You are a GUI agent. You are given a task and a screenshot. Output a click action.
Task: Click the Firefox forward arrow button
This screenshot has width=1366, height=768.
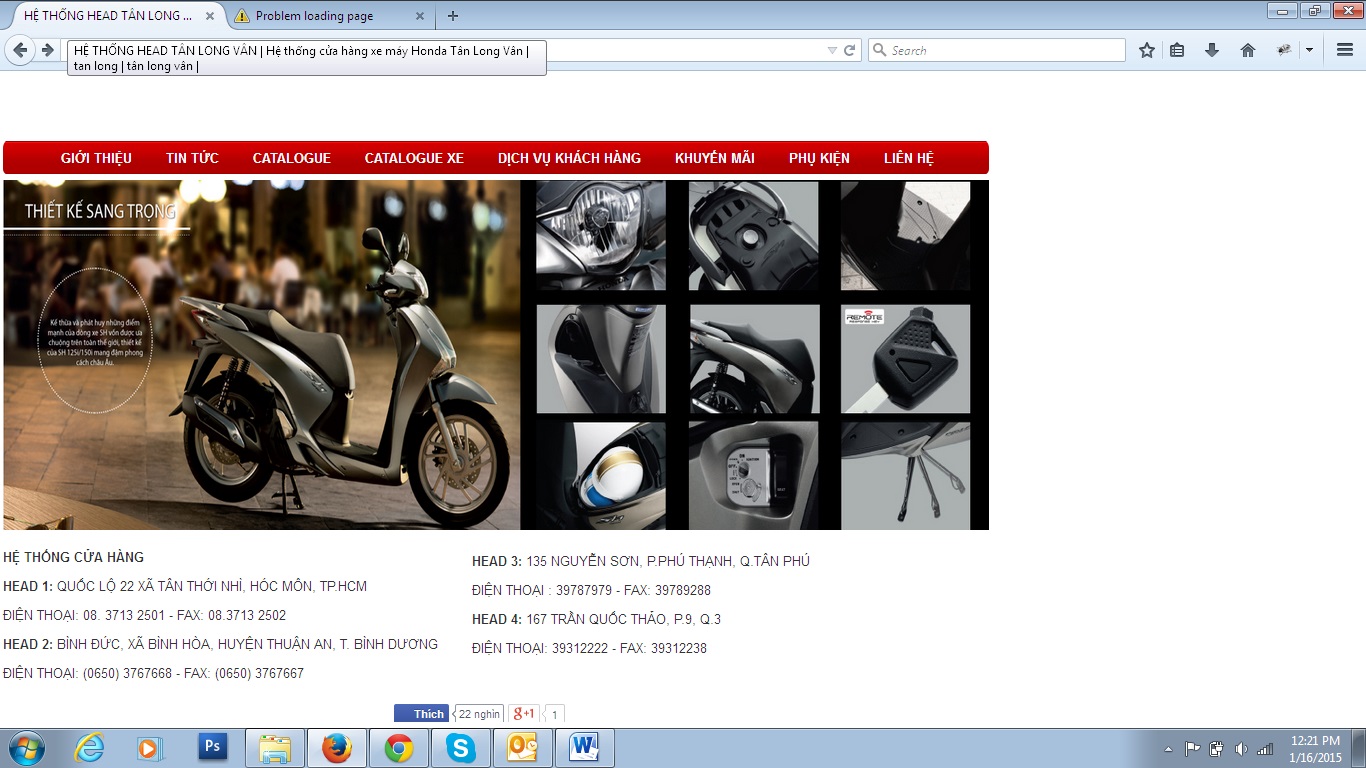click(47, 50)
